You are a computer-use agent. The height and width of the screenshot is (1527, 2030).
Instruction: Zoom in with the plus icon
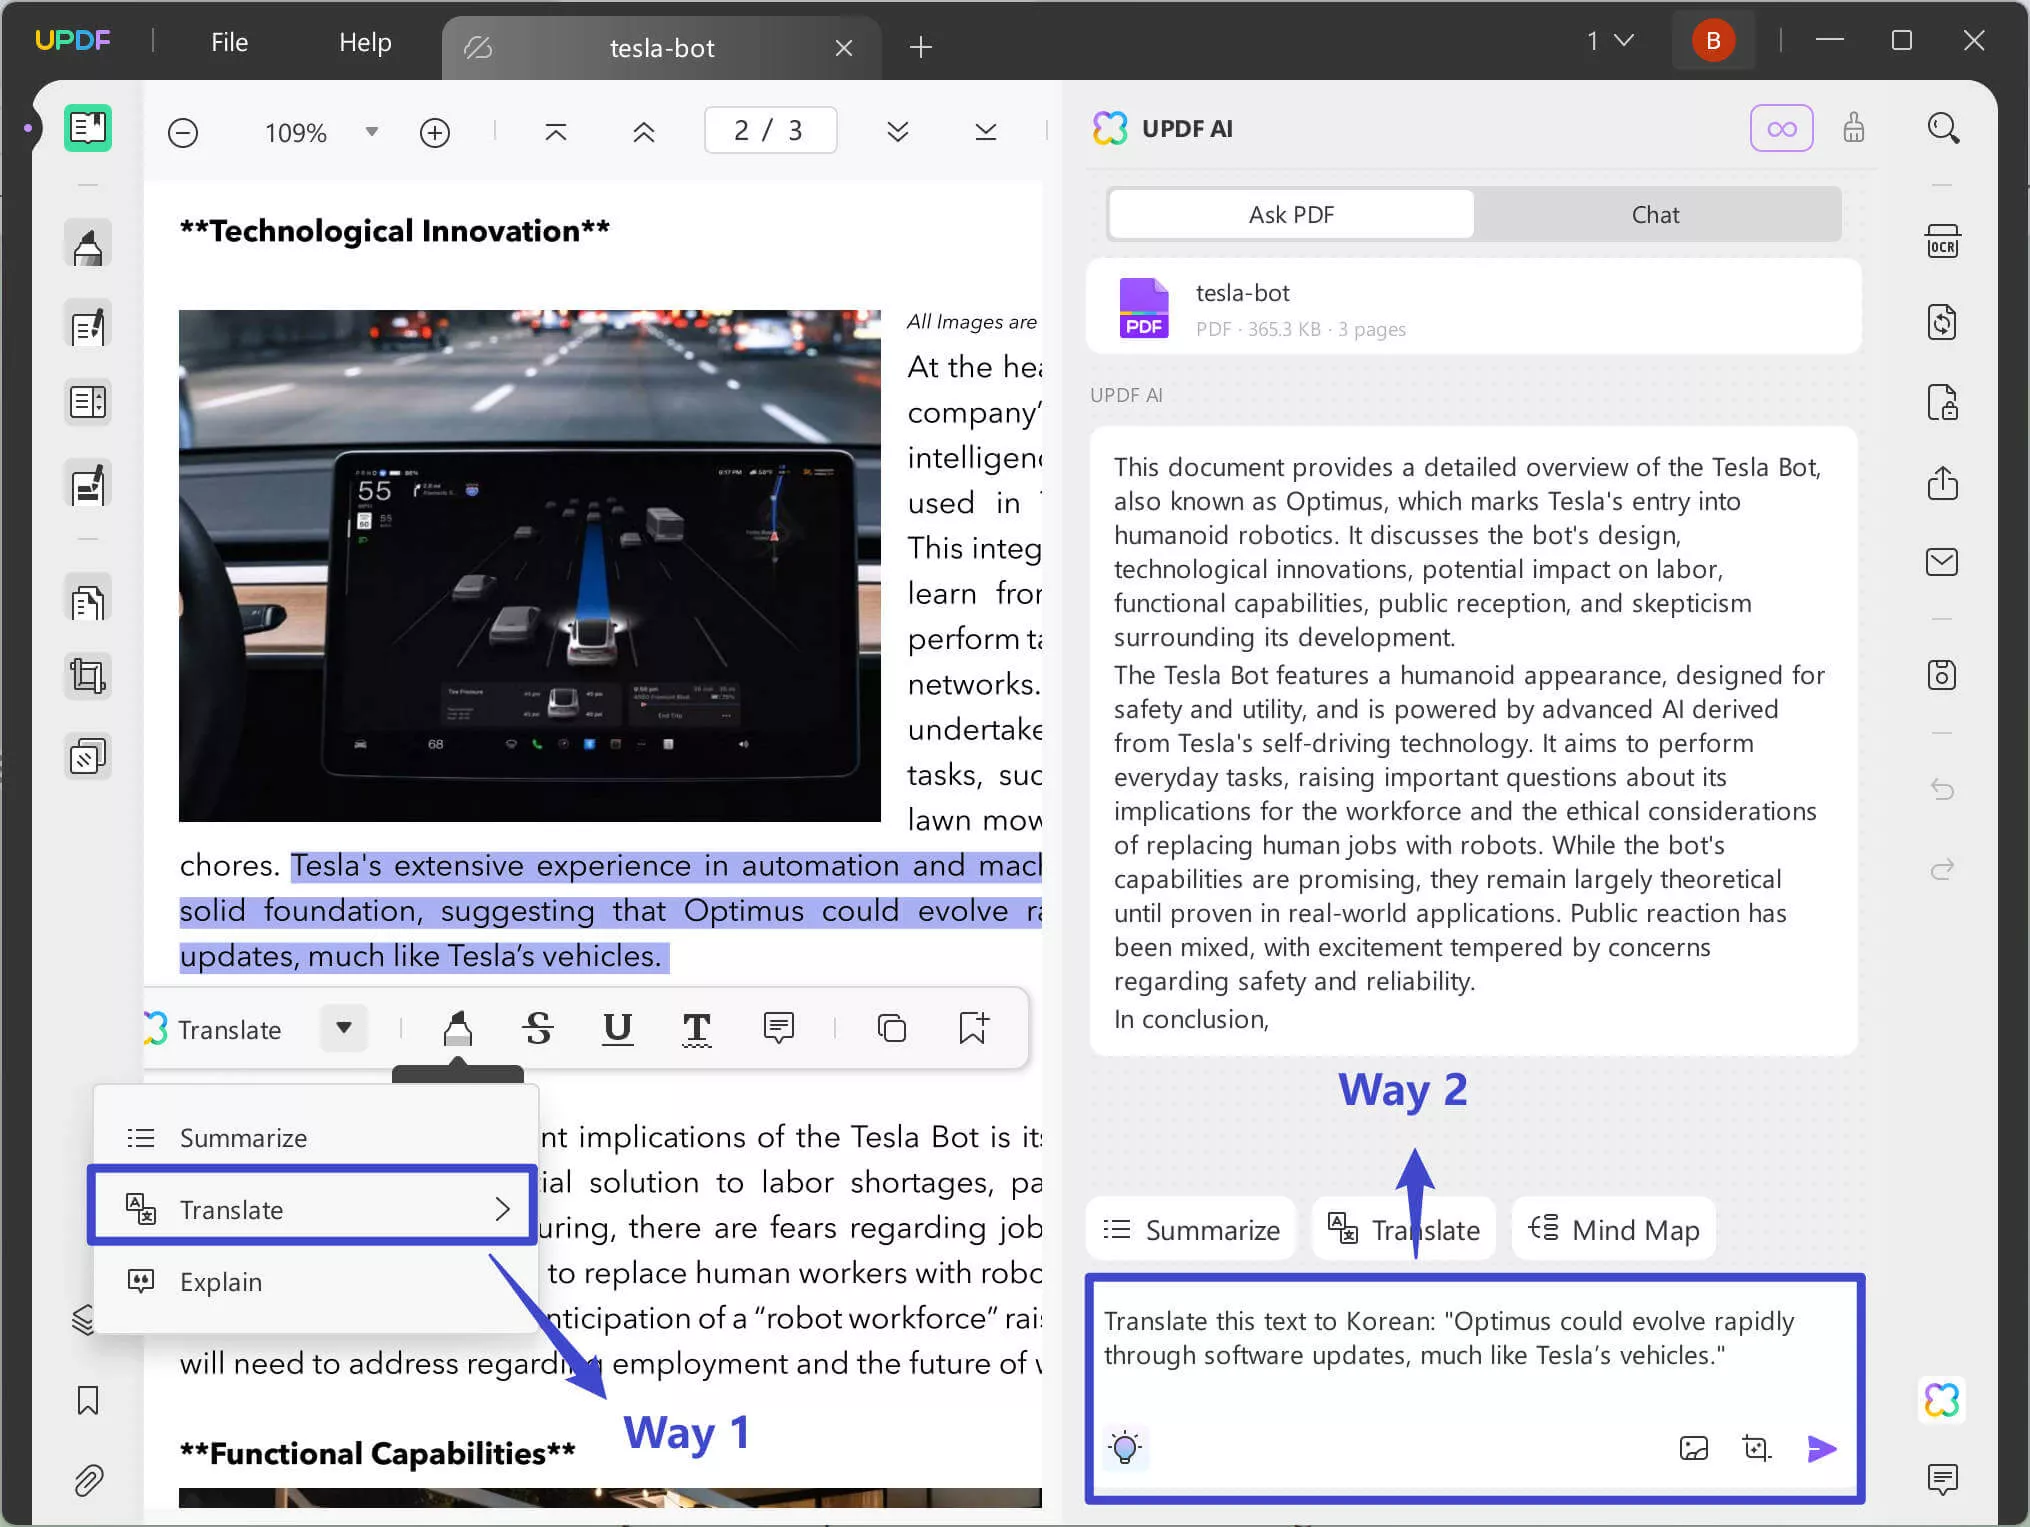tap(434, 133)
